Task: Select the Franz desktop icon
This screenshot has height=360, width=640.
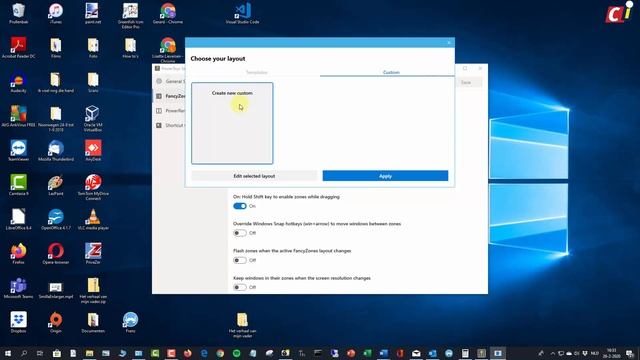Action: click(130, 322)
